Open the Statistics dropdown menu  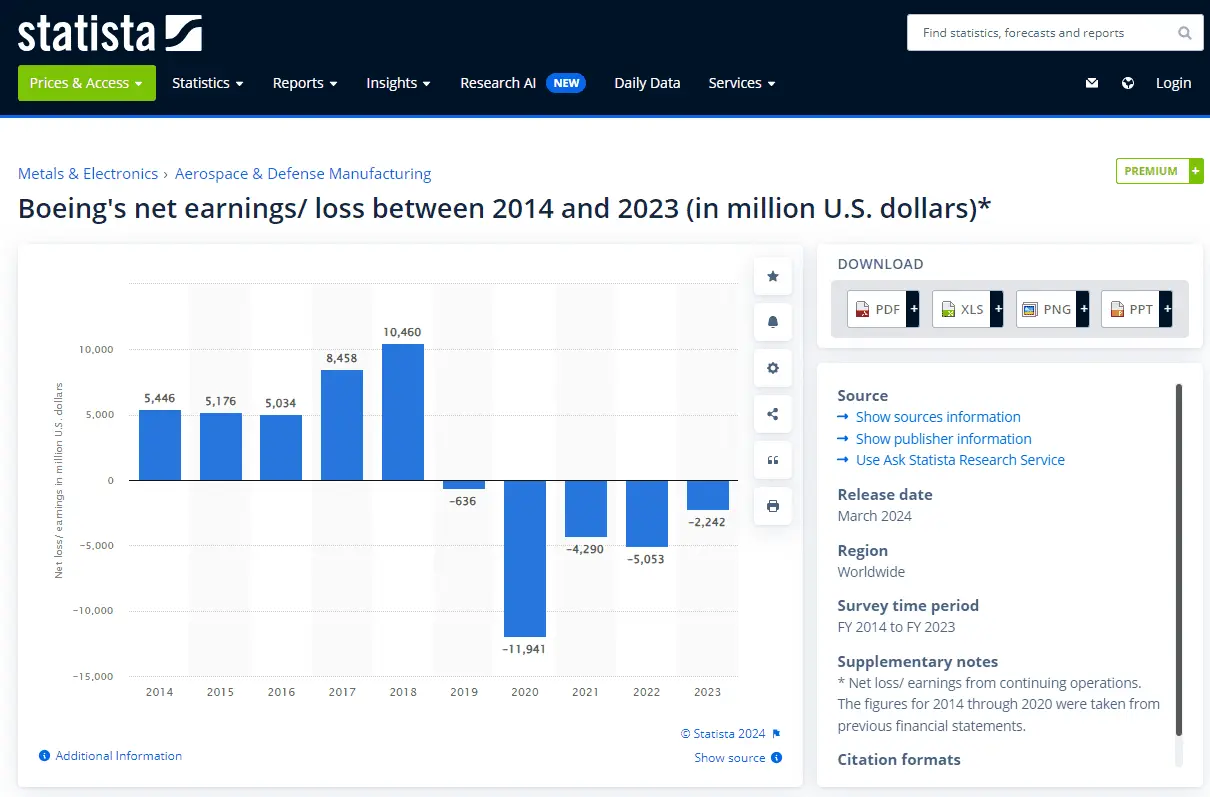[x=207, y=83]
